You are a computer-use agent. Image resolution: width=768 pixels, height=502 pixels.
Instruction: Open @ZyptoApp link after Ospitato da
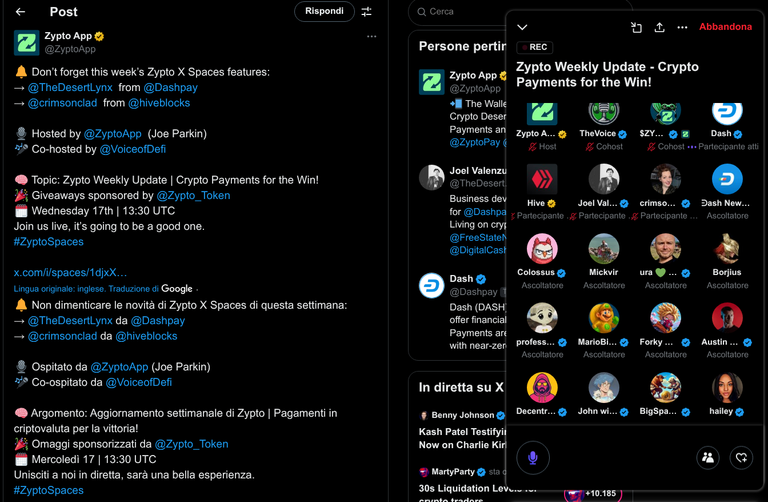(x=120, y=367)
